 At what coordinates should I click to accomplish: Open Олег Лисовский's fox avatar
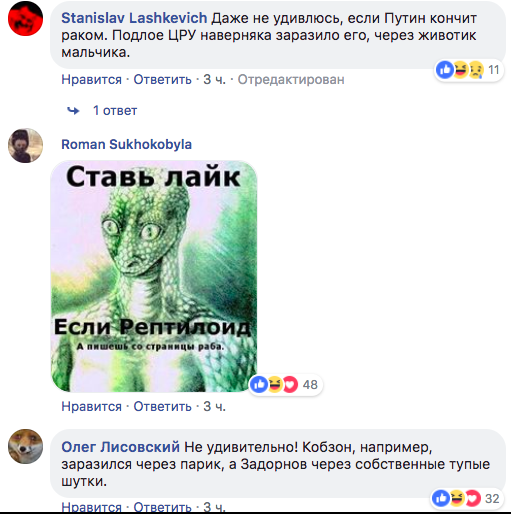[x=25, y=446]
